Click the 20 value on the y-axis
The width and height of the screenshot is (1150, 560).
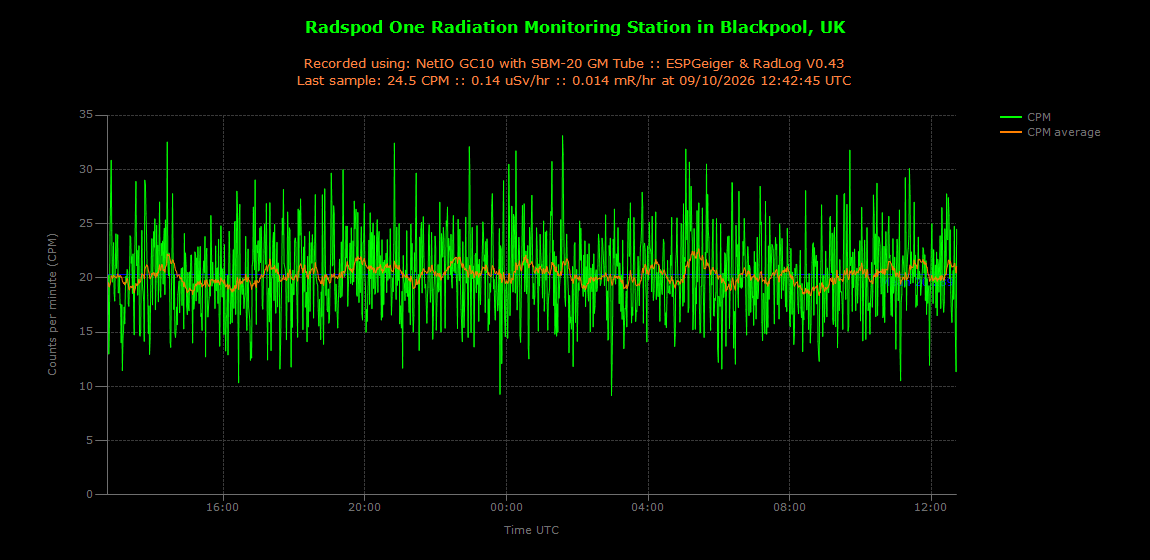click(x=87, y=278)
